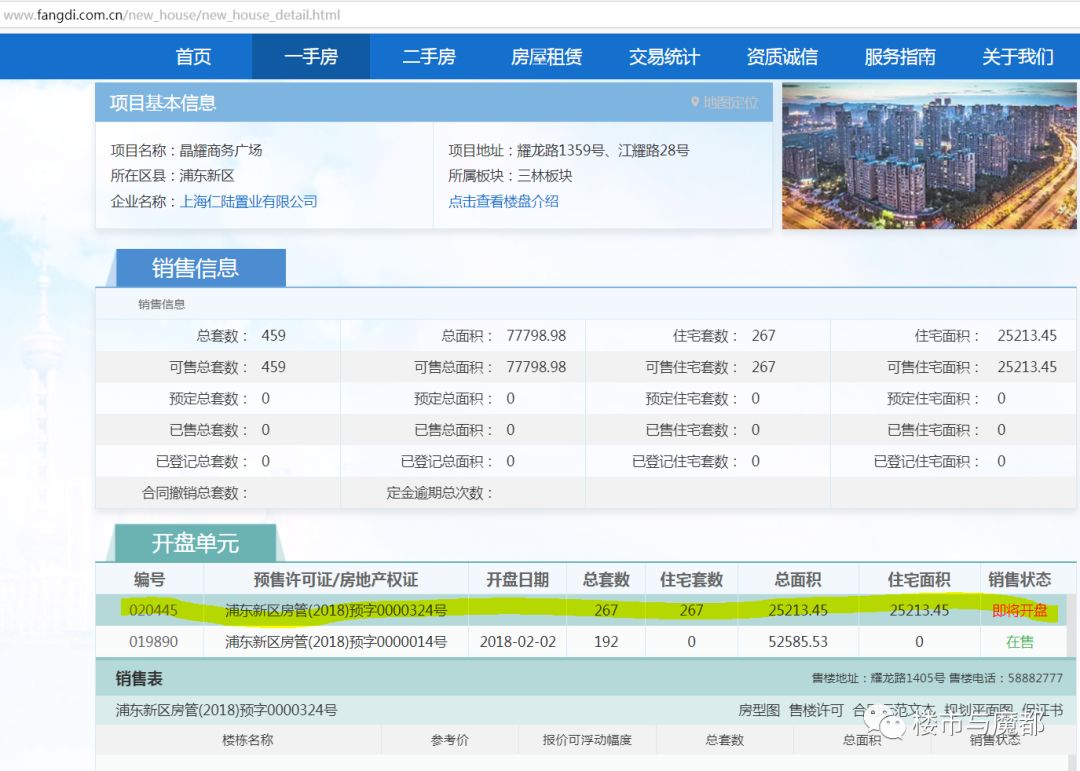This screenshot has width=1080, height=771.
Task: Open the 房型图 floor plan link
Action: point(759,710)
